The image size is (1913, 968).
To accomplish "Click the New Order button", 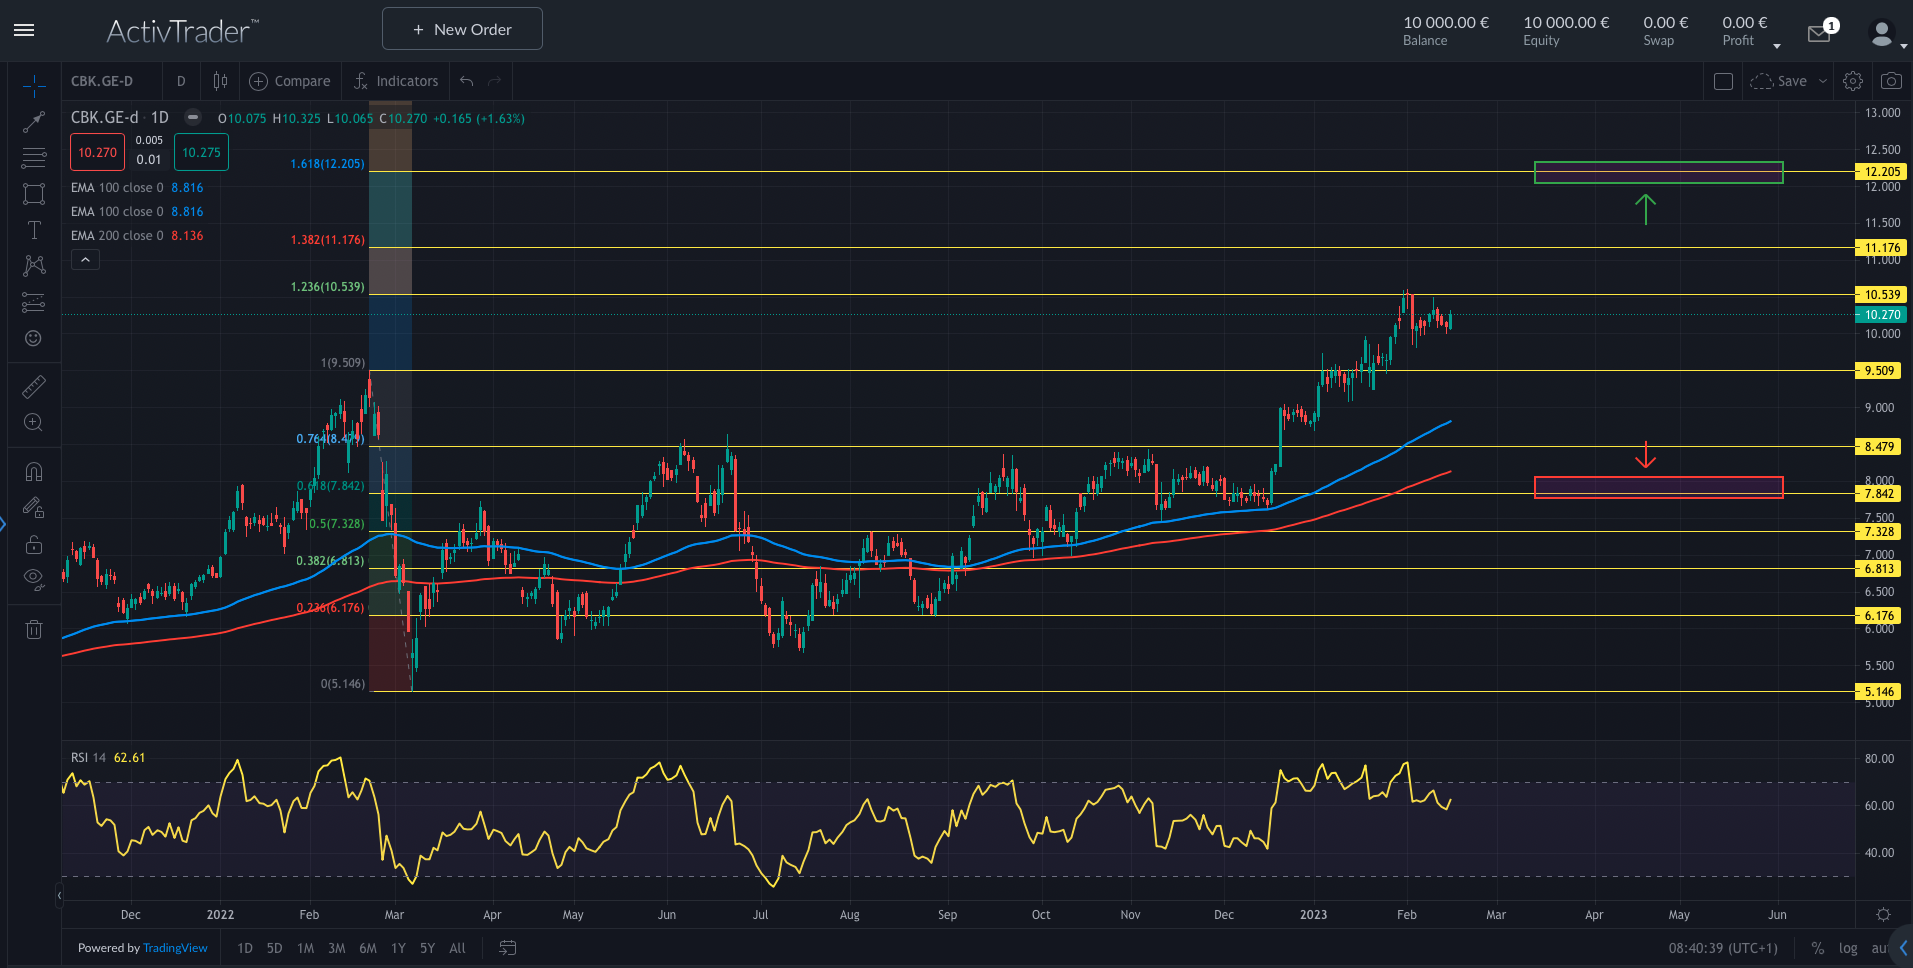I will pyautogui.click(x=462, y=29).
